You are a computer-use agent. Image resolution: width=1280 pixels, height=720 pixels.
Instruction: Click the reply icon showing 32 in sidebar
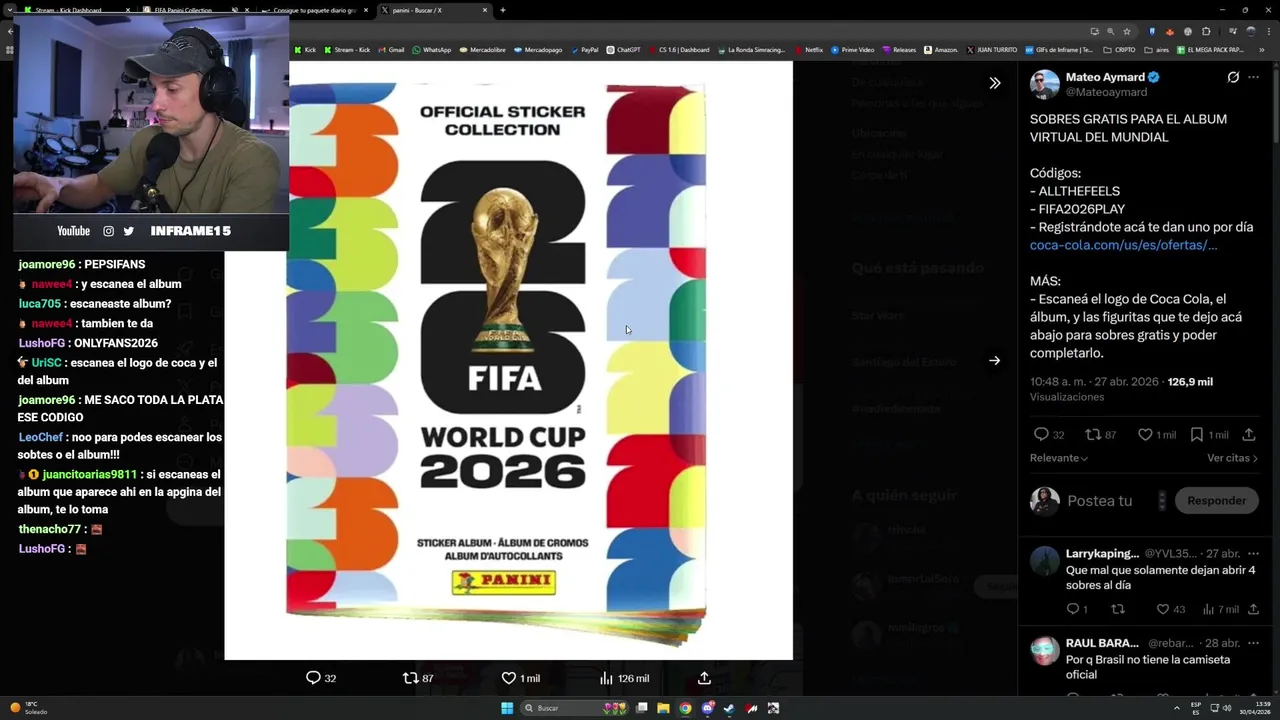[x=1041, y=435]
